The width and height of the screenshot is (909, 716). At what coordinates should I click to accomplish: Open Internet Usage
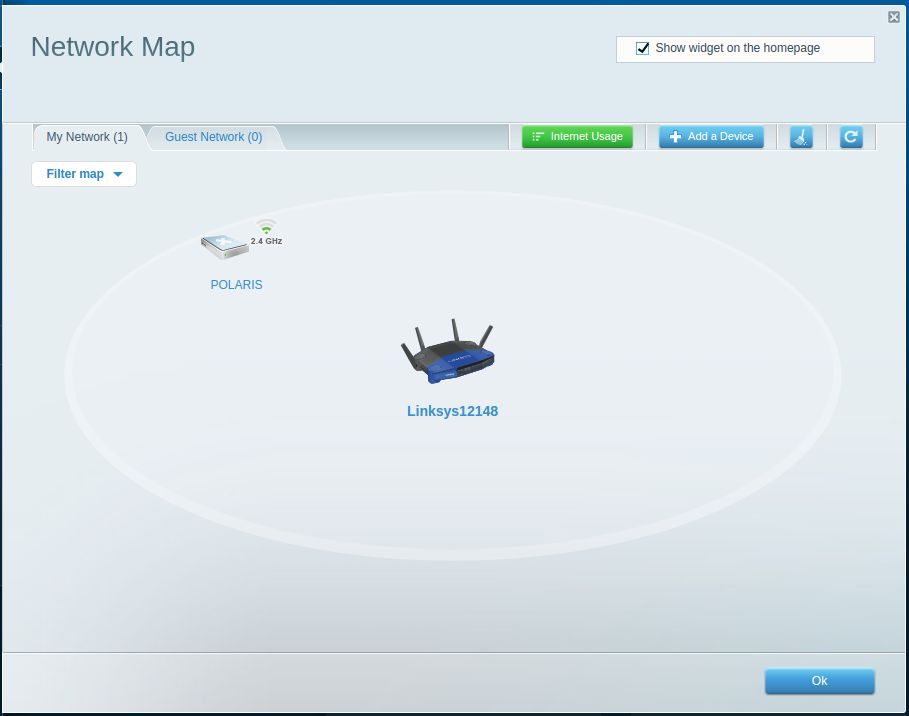[x=577, y=137]
